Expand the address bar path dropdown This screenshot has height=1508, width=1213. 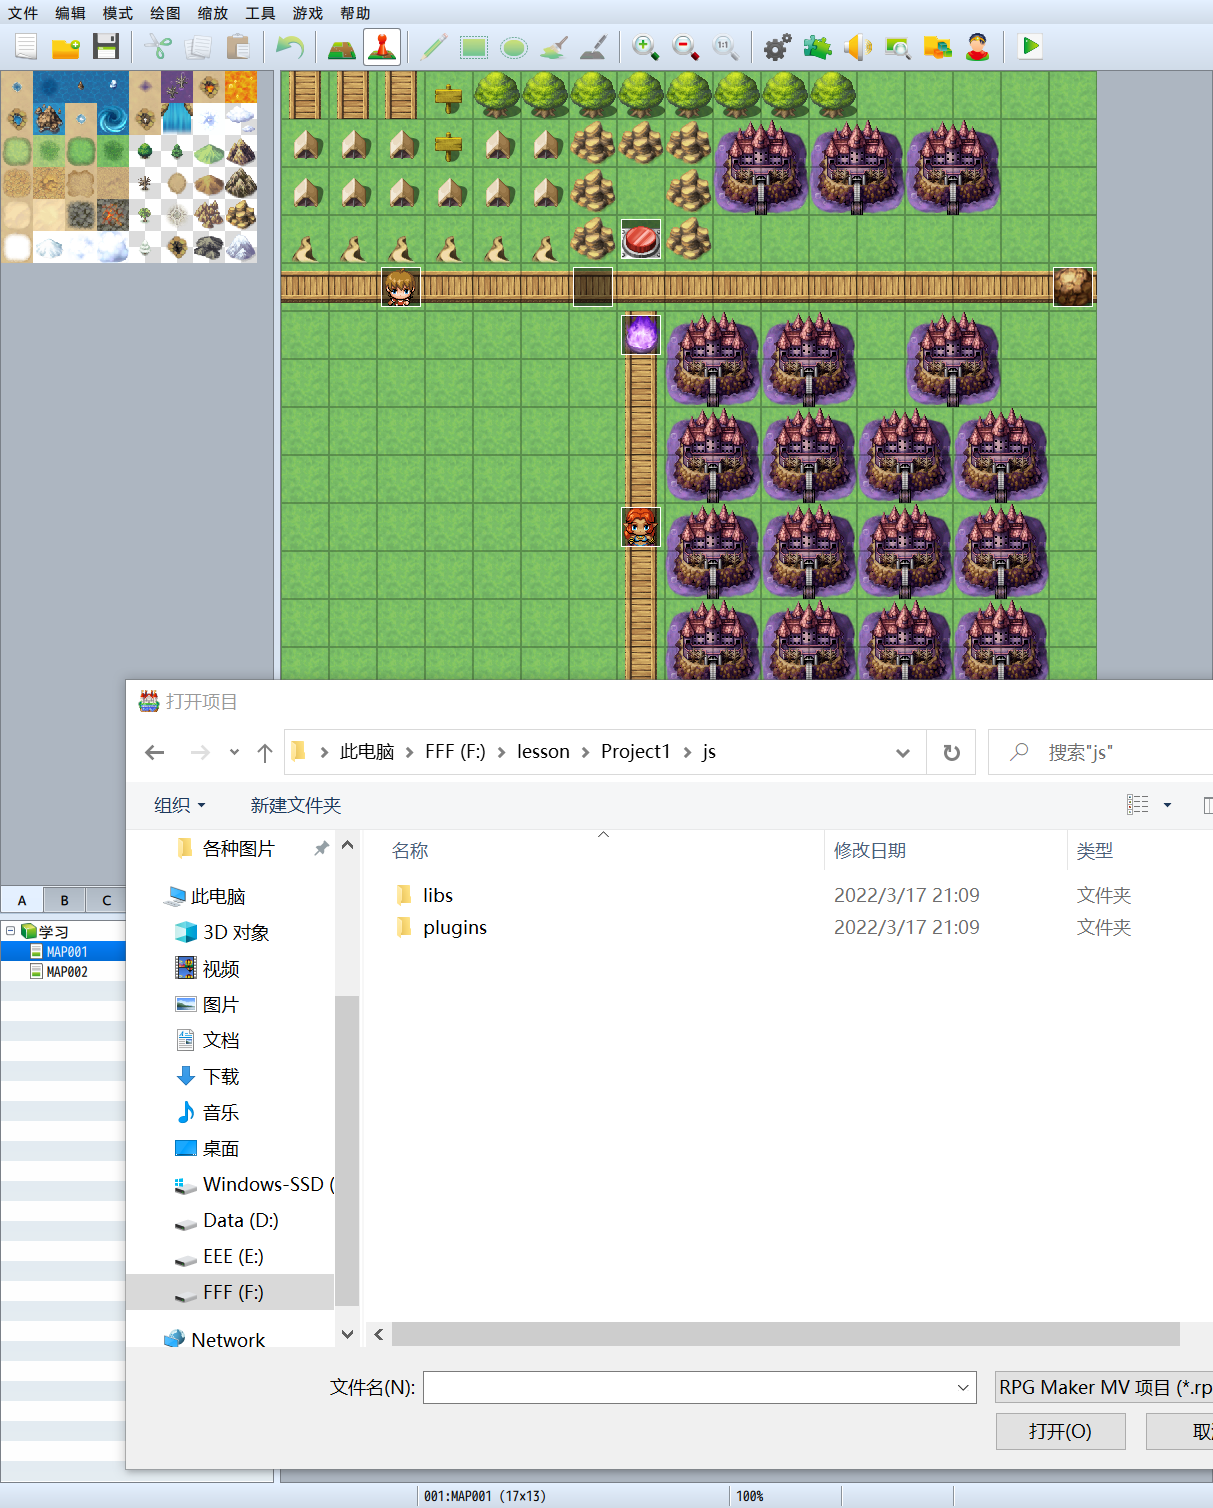pos(903,753)
